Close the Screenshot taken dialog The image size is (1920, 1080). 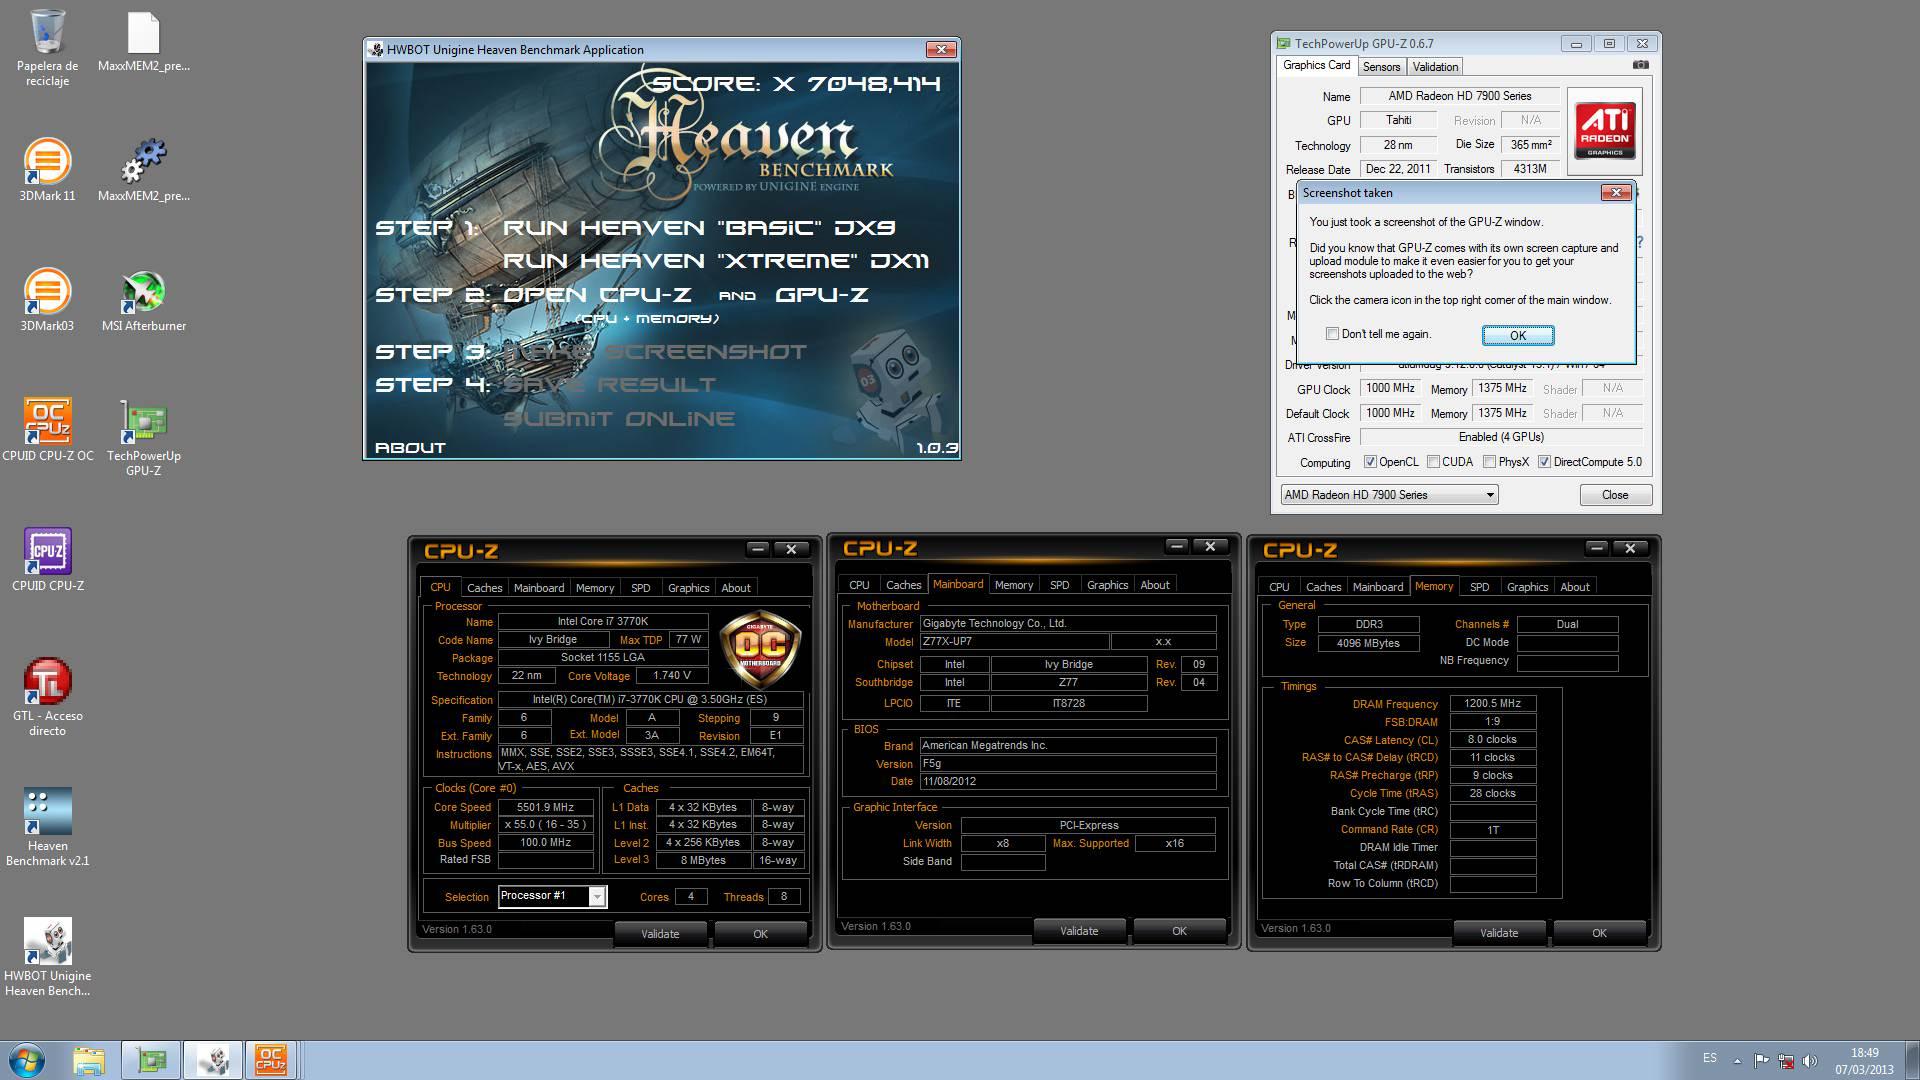(1616, 192)
